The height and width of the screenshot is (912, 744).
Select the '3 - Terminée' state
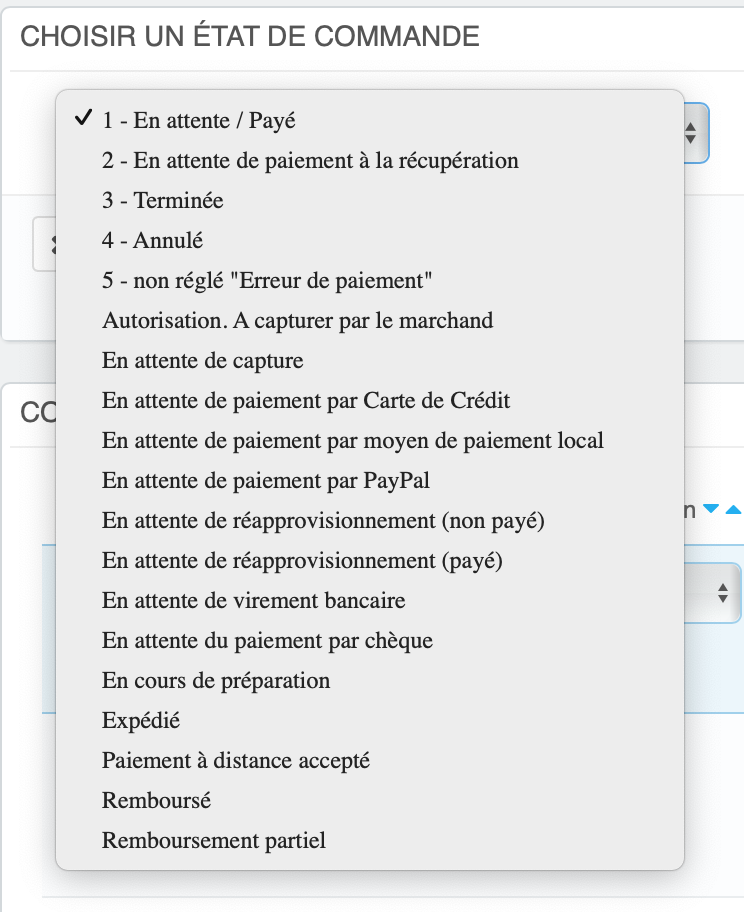point(369,201)
